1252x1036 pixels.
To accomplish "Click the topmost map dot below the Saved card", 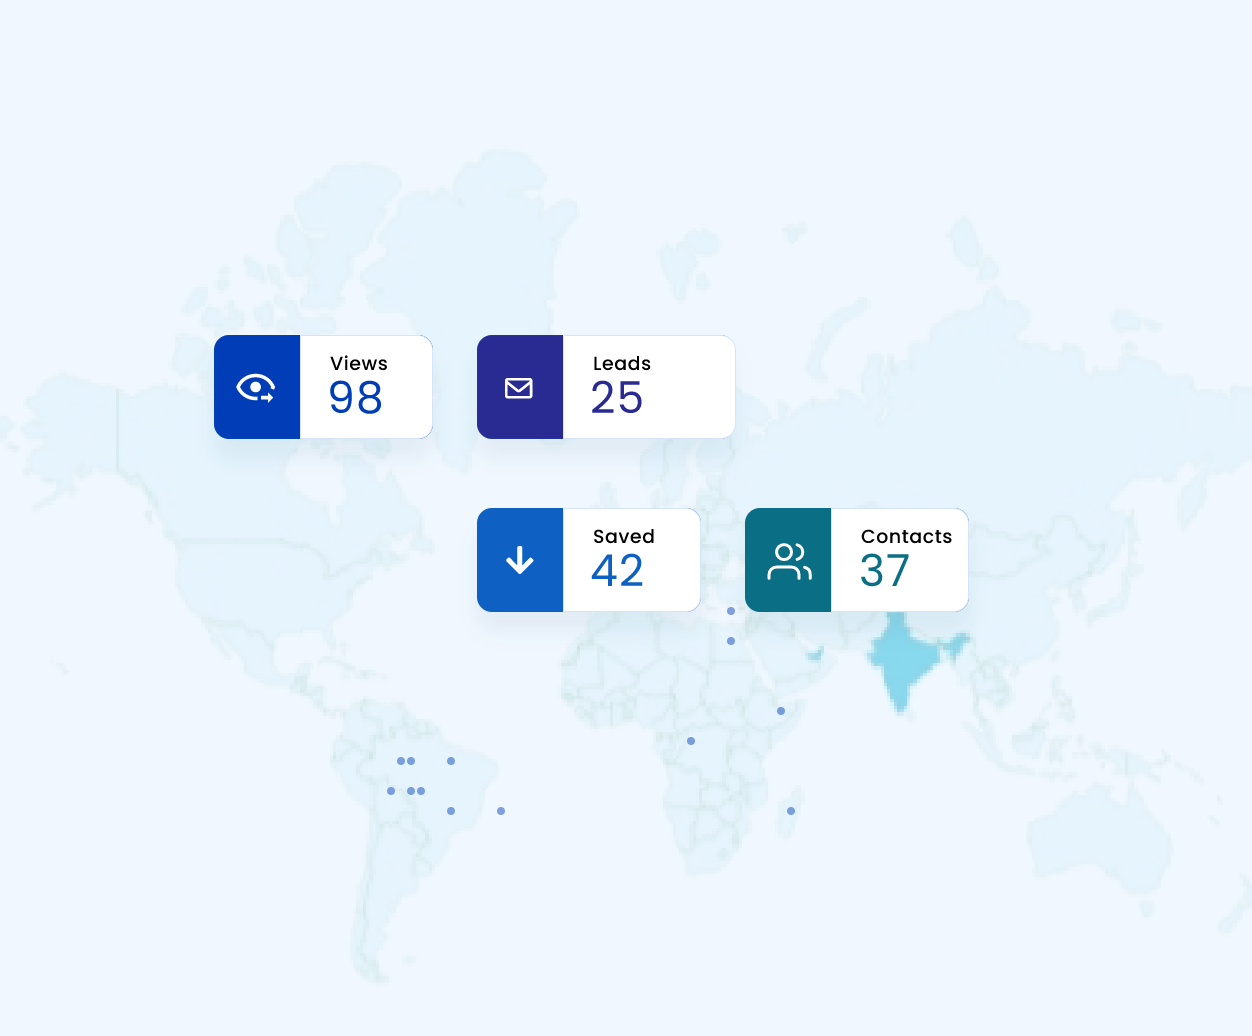I will coord(731,611).
